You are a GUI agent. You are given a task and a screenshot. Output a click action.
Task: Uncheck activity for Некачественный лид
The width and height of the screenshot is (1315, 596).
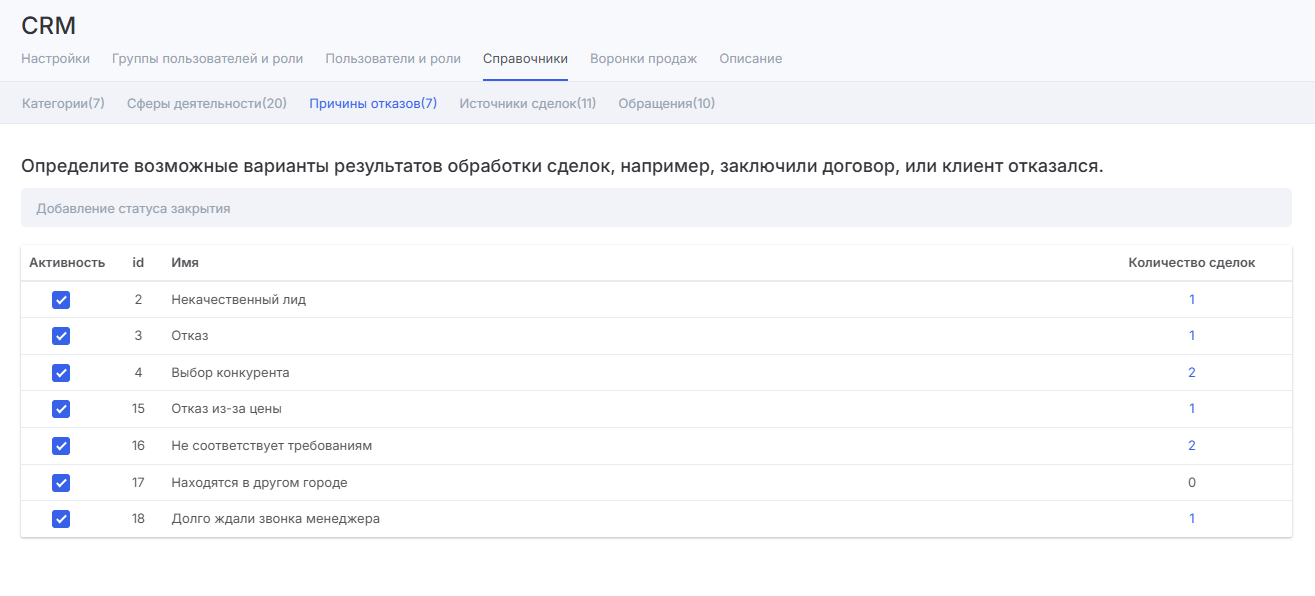pyautogui.click(x=61, y=300)
